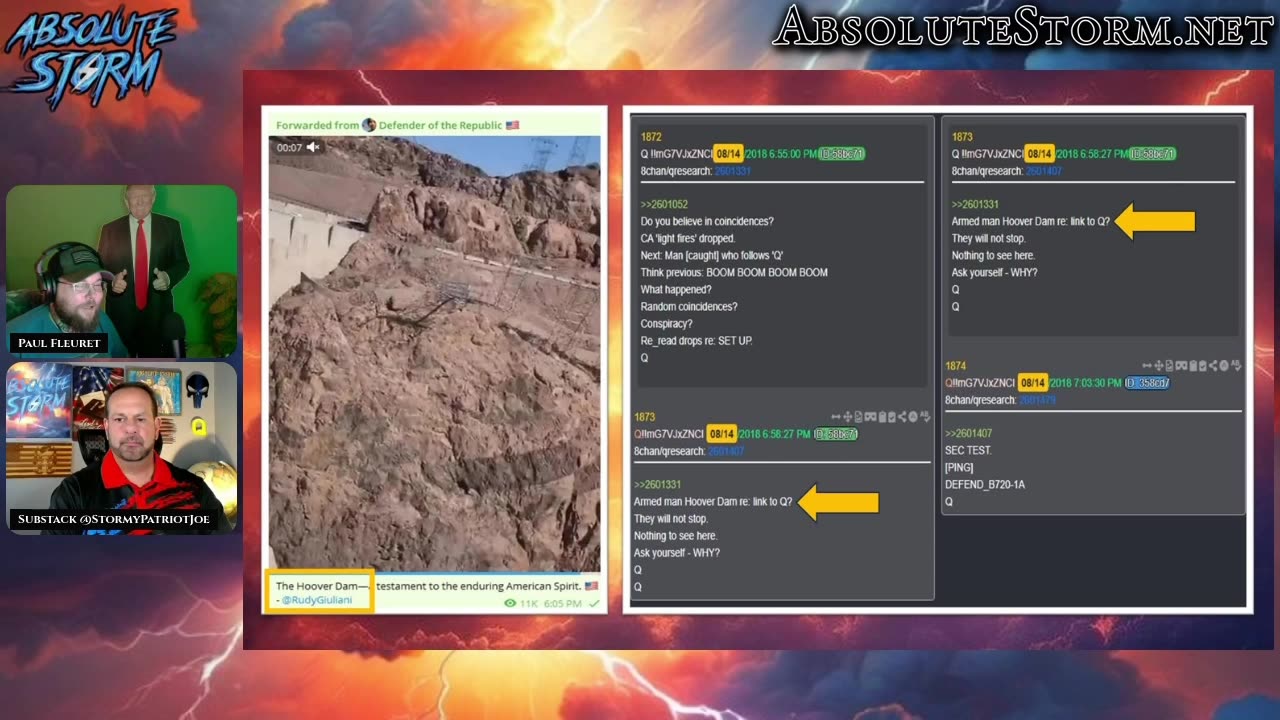
Task: Click the goggles icon in post 1874 toolbar
Action: (1181, 366)
